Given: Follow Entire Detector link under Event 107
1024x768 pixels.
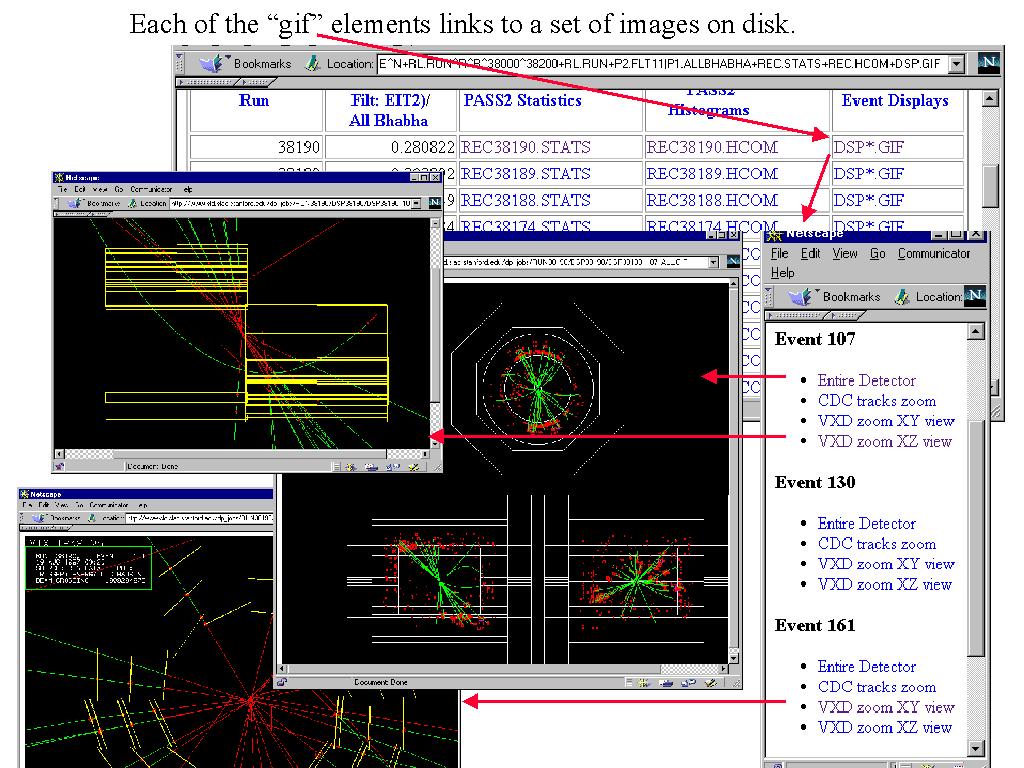Looking at the screenshot, I should point(866,380).
